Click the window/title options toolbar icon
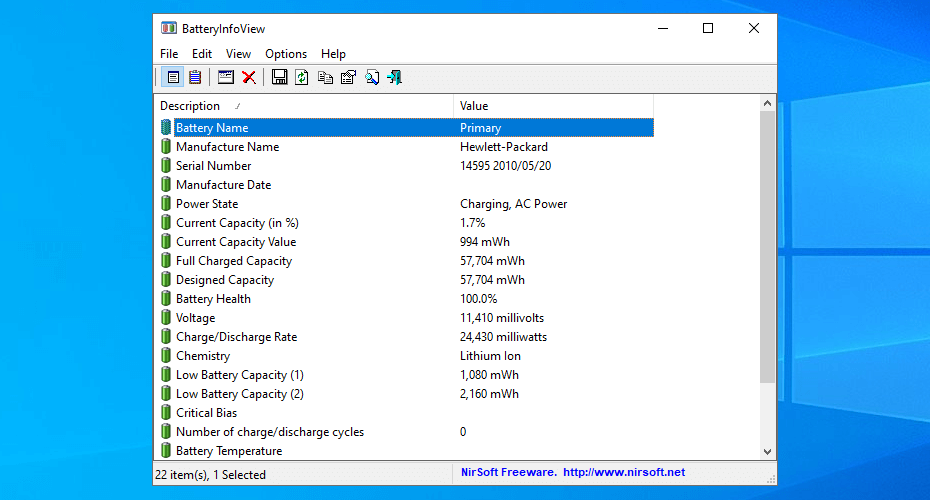Screen dimensions: 930x500 pyautogui.click(x=225, y=77)
